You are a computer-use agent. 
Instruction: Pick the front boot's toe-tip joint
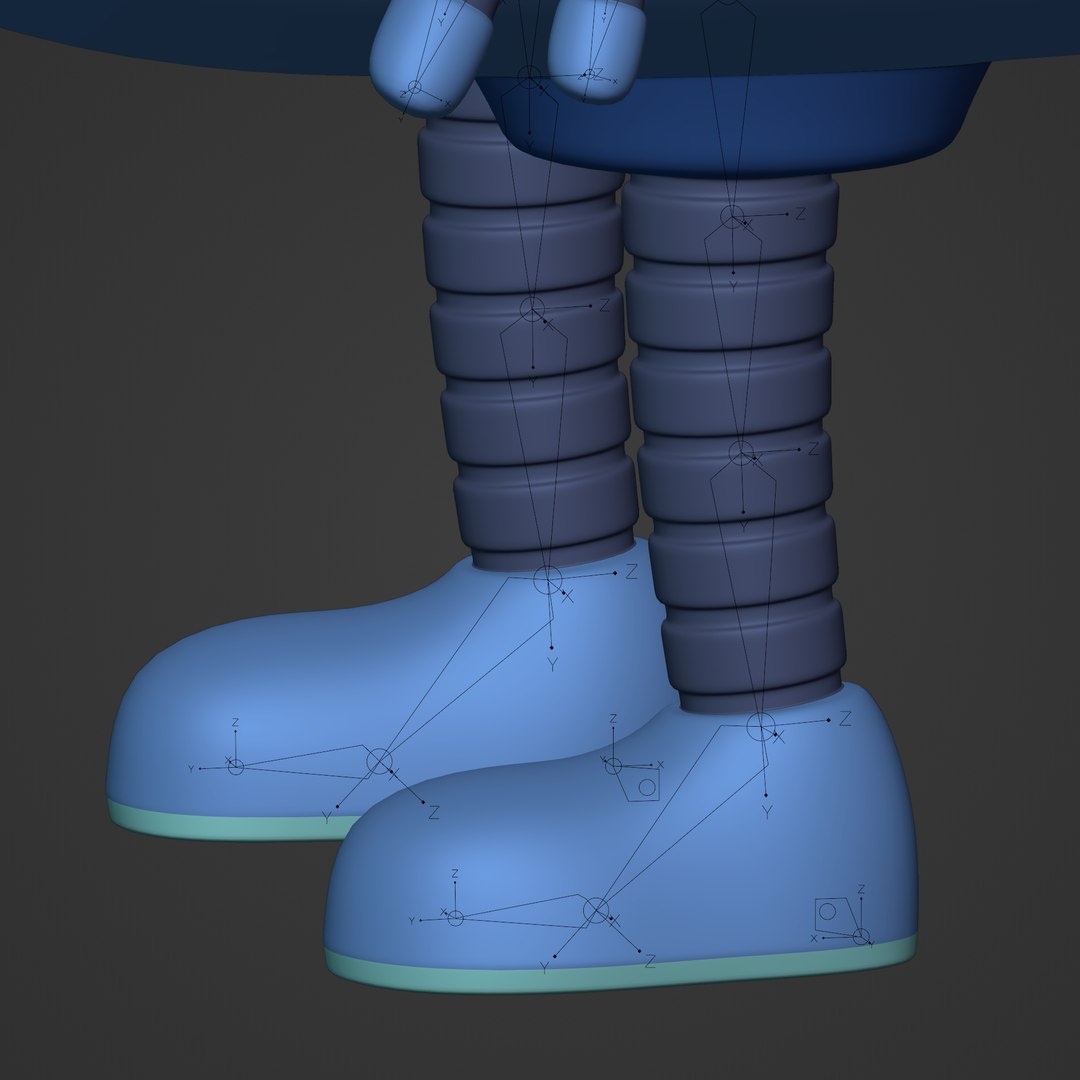(x=455, y=917)
